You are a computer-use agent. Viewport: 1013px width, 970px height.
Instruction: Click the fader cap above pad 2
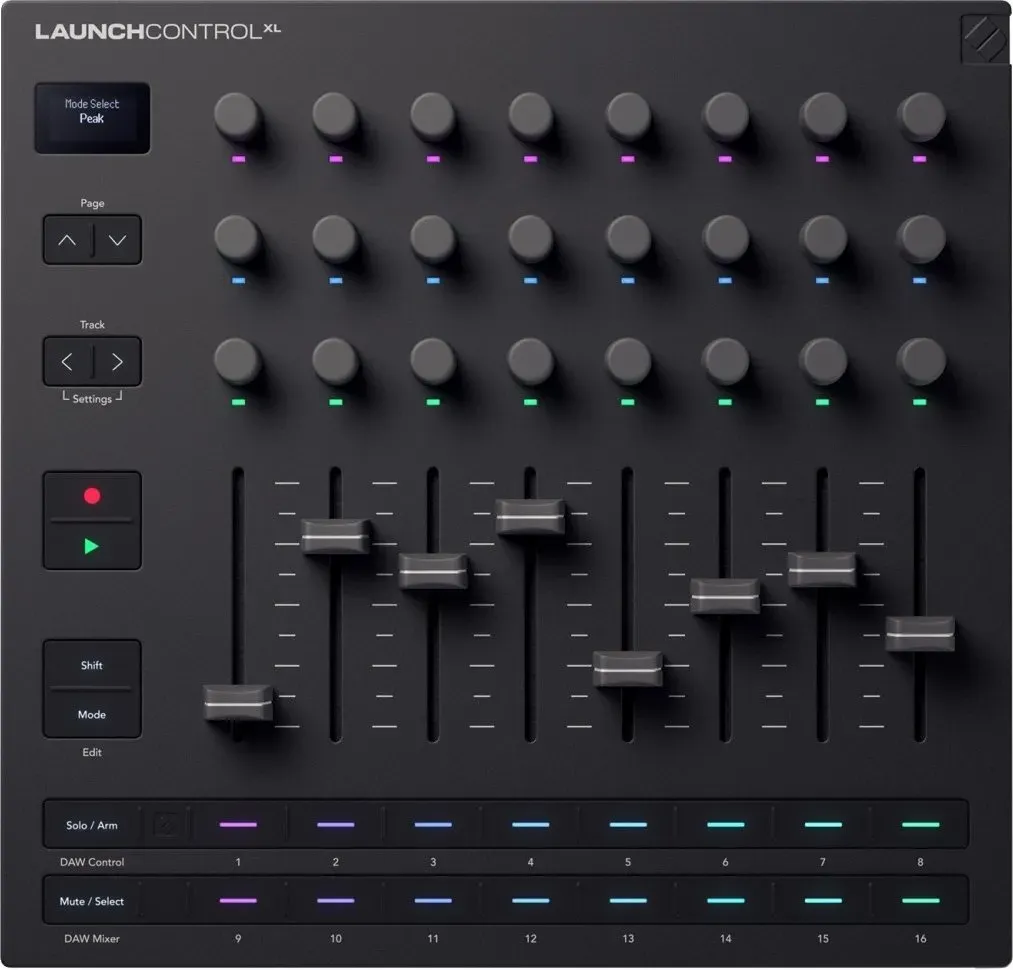point(336,536)
